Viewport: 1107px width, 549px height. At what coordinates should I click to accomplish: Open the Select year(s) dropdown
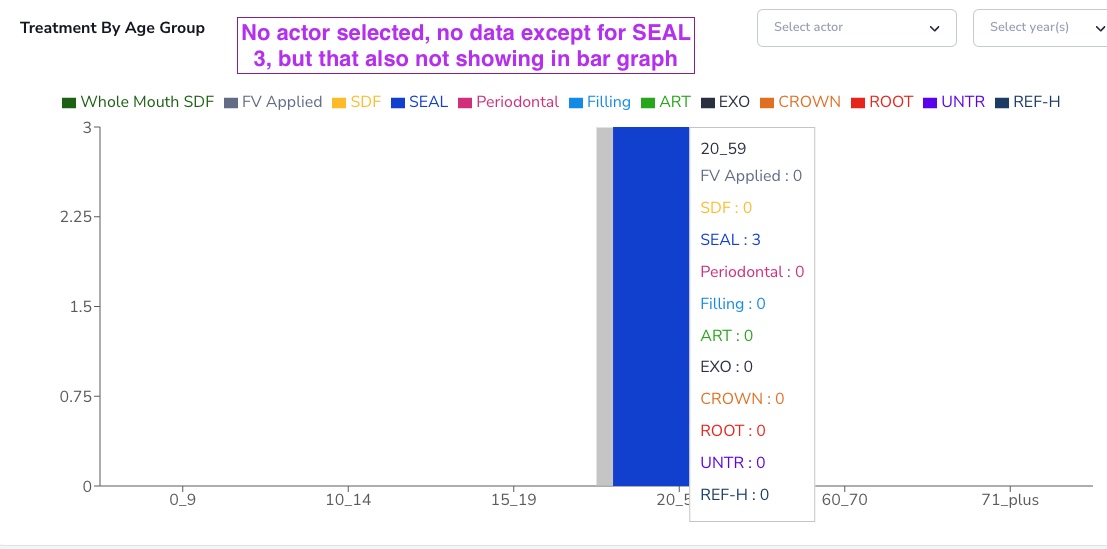(1040, 28)
